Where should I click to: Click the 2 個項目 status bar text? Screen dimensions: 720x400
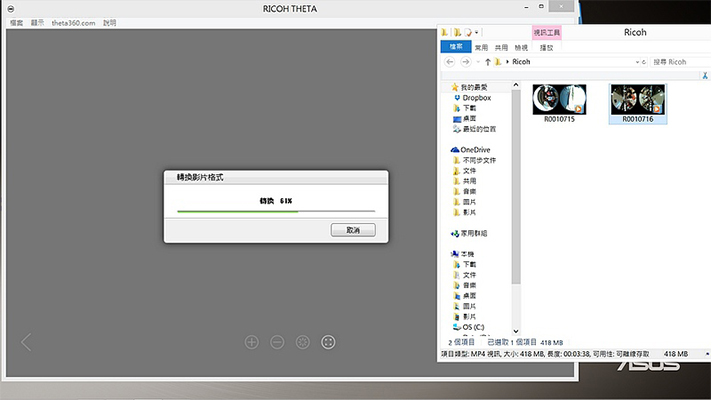point(461,342)
